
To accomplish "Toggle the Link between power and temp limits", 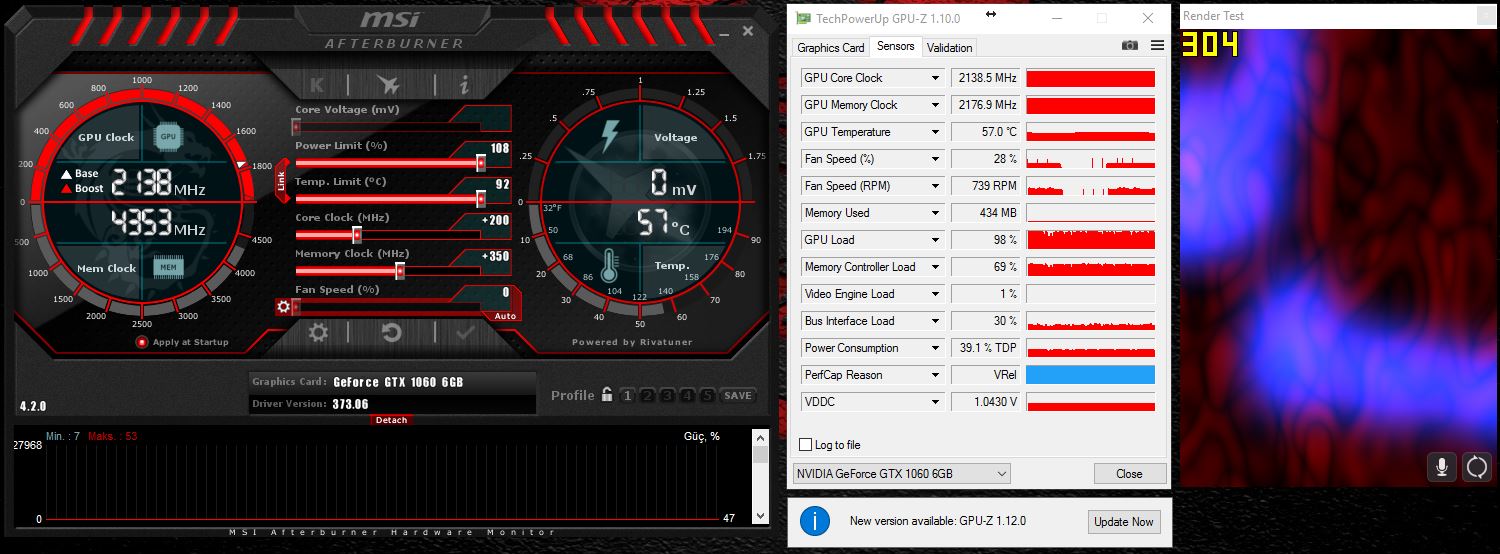I will [x=282, y=181].
